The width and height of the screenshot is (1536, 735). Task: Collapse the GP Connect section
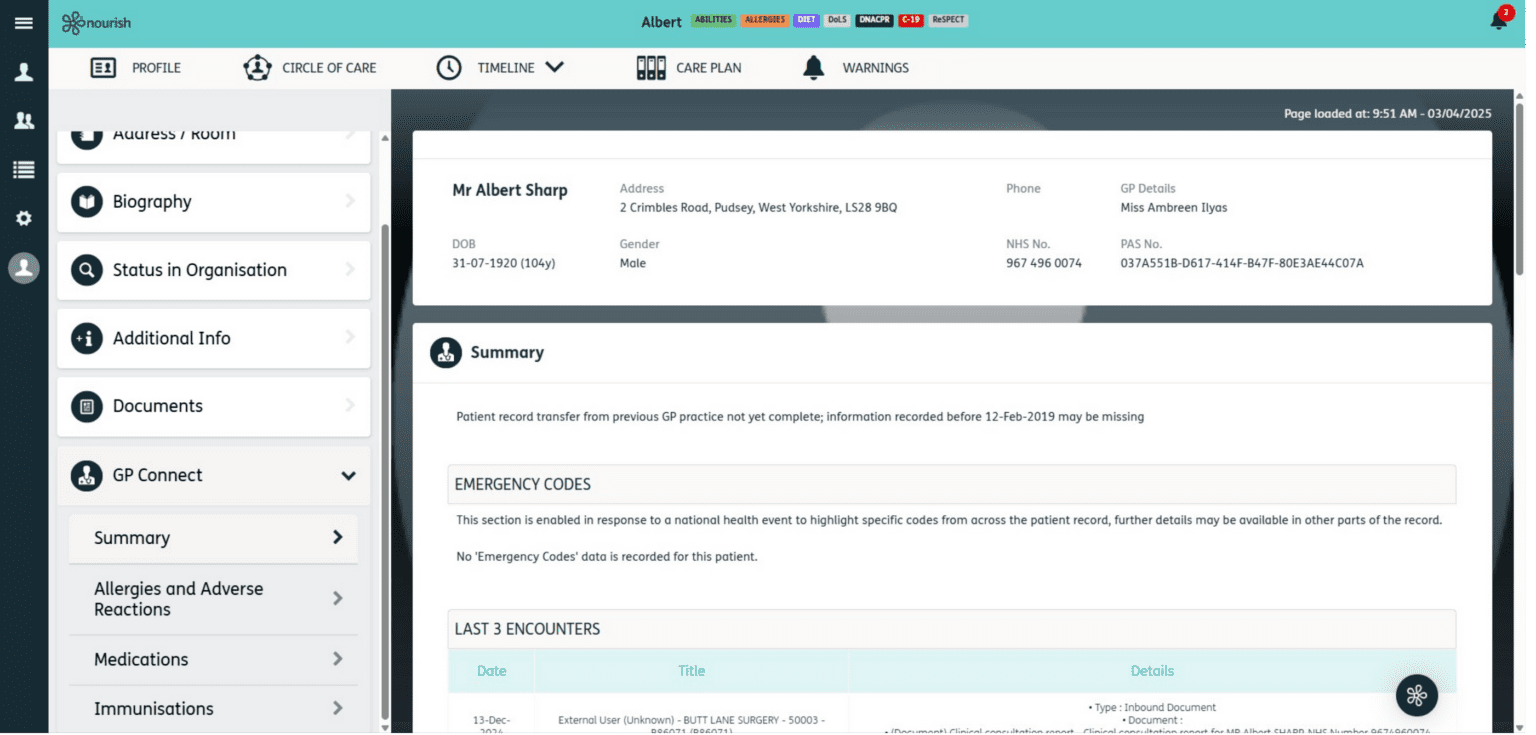[x=347, y=476]
